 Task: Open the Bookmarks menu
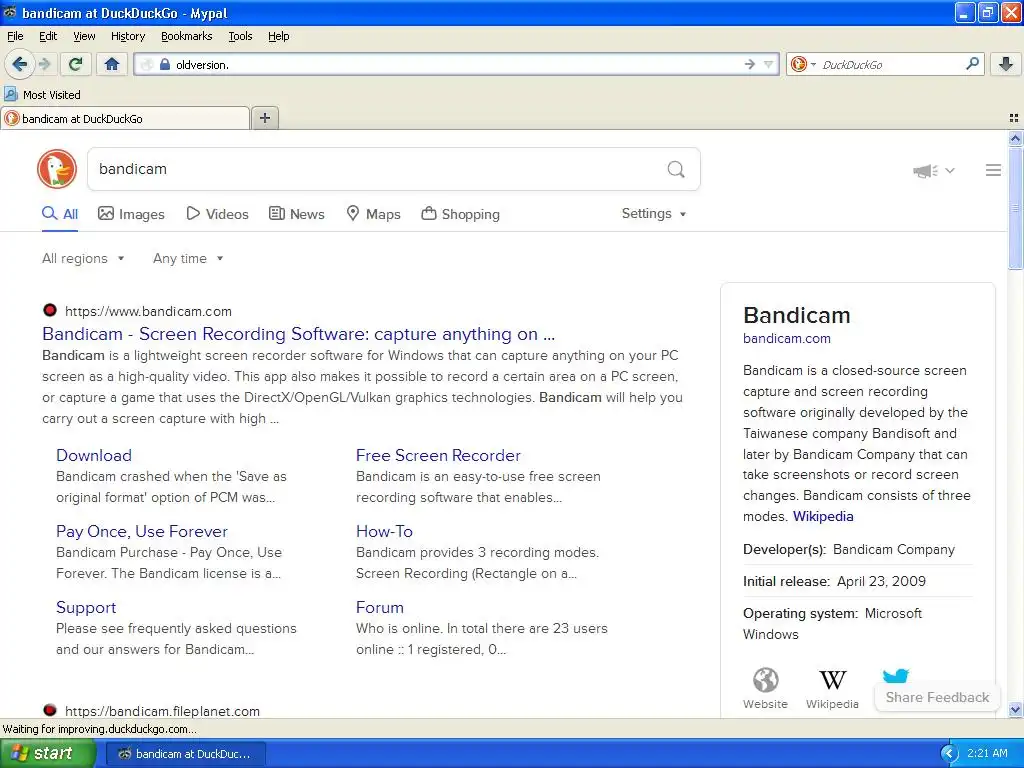[186, 36]
